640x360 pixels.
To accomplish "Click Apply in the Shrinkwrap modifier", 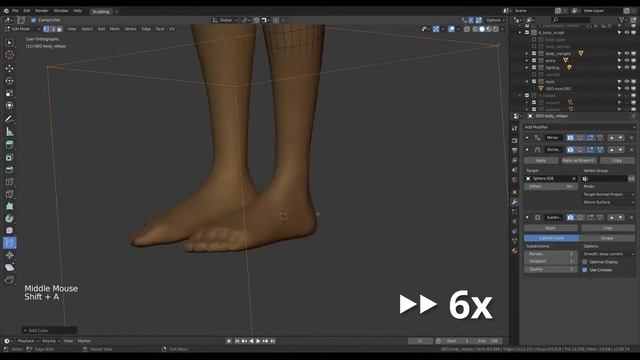I will tap(541, 160).
